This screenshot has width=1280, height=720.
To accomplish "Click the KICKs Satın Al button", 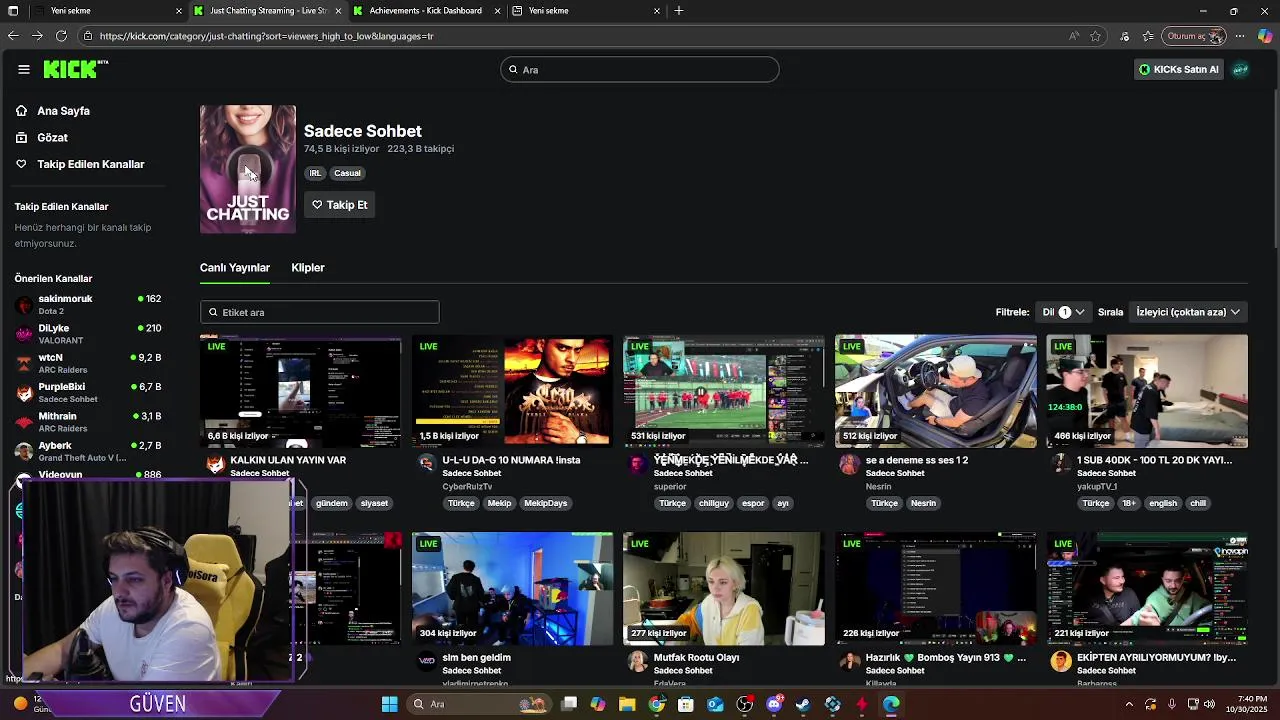I will coord(1178,69).
